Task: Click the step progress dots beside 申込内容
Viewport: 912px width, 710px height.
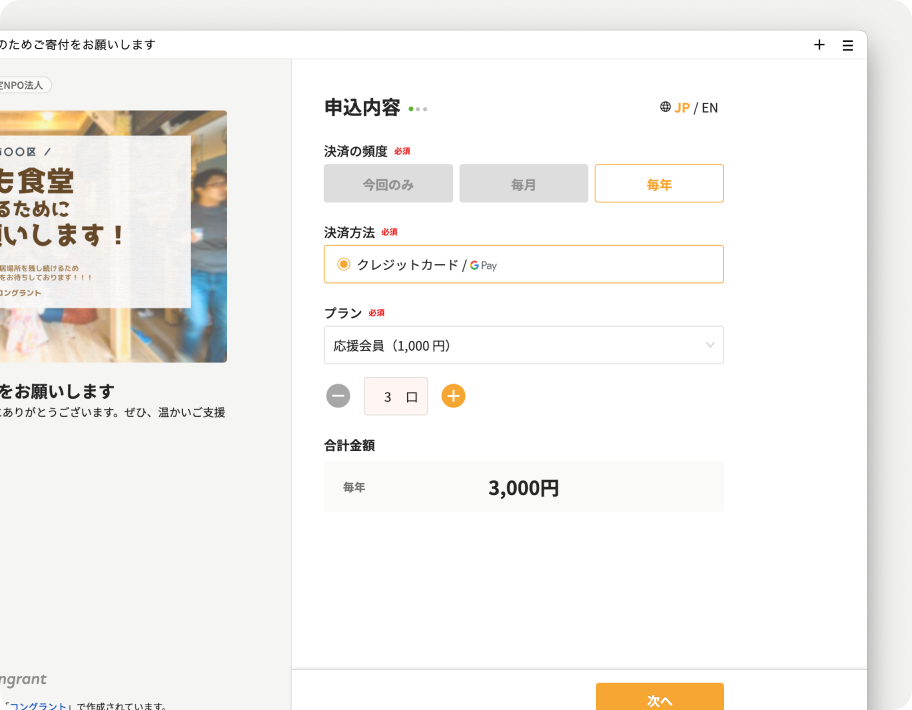Action: point(418,109)
